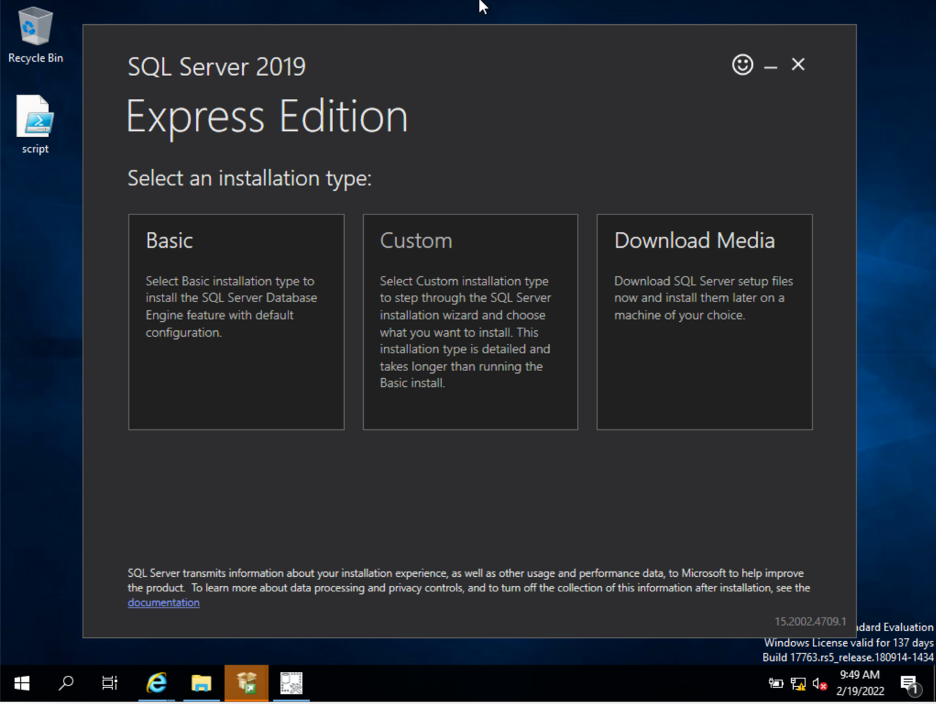Open the SQL Server Installation Center taskbar icon

point(290,684)
